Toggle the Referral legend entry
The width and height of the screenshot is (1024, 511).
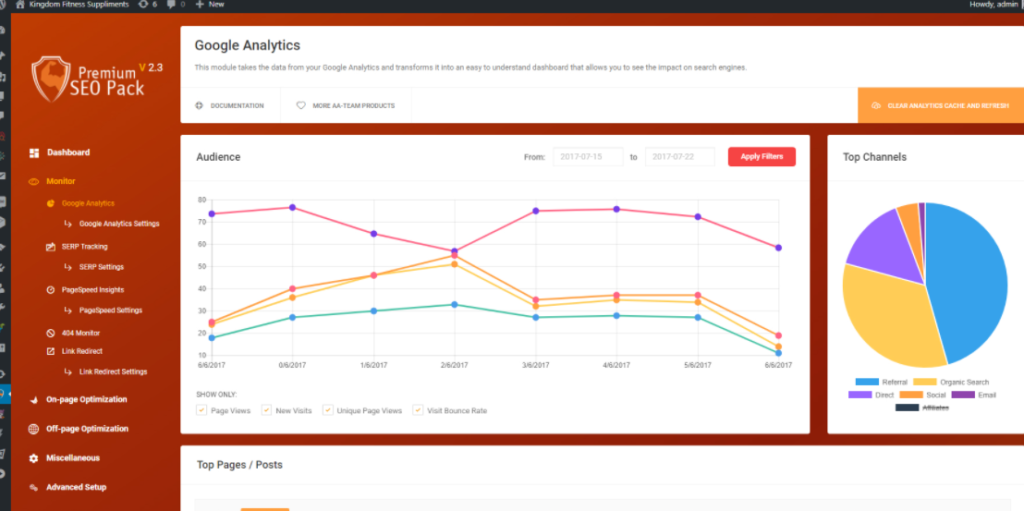click(x=881, y=382)
